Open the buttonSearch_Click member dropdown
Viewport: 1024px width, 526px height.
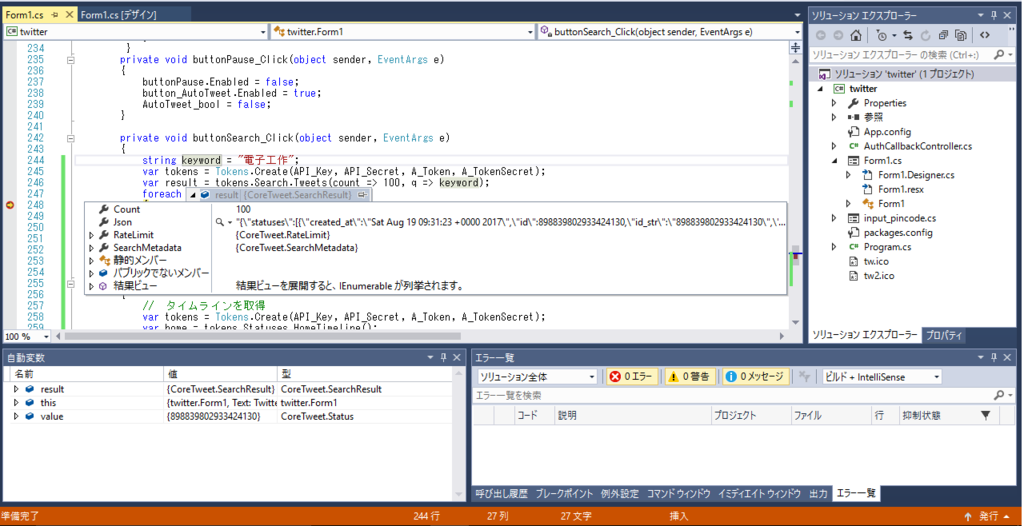[797, 31]
